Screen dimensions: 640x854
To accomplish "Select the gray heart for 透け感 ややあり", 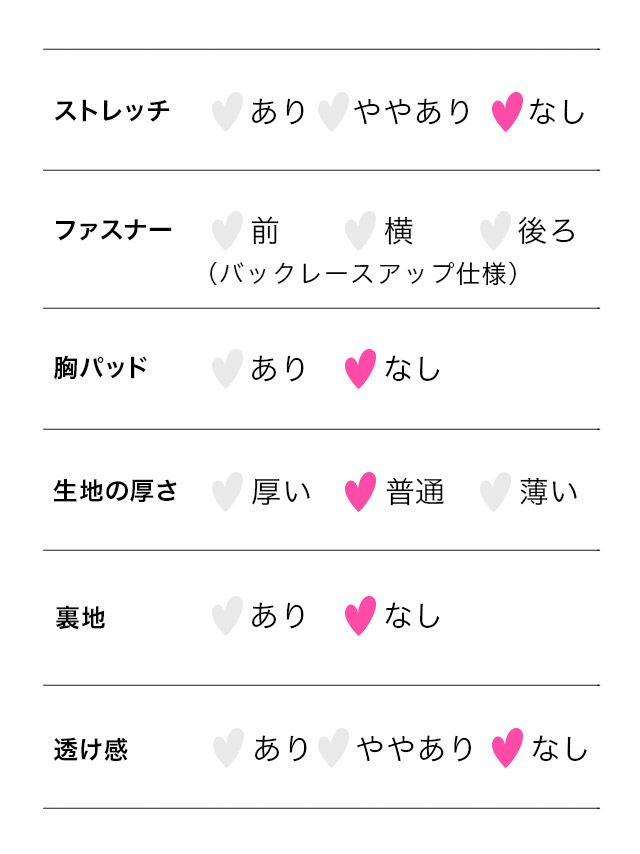I will [x=333, y=748].
